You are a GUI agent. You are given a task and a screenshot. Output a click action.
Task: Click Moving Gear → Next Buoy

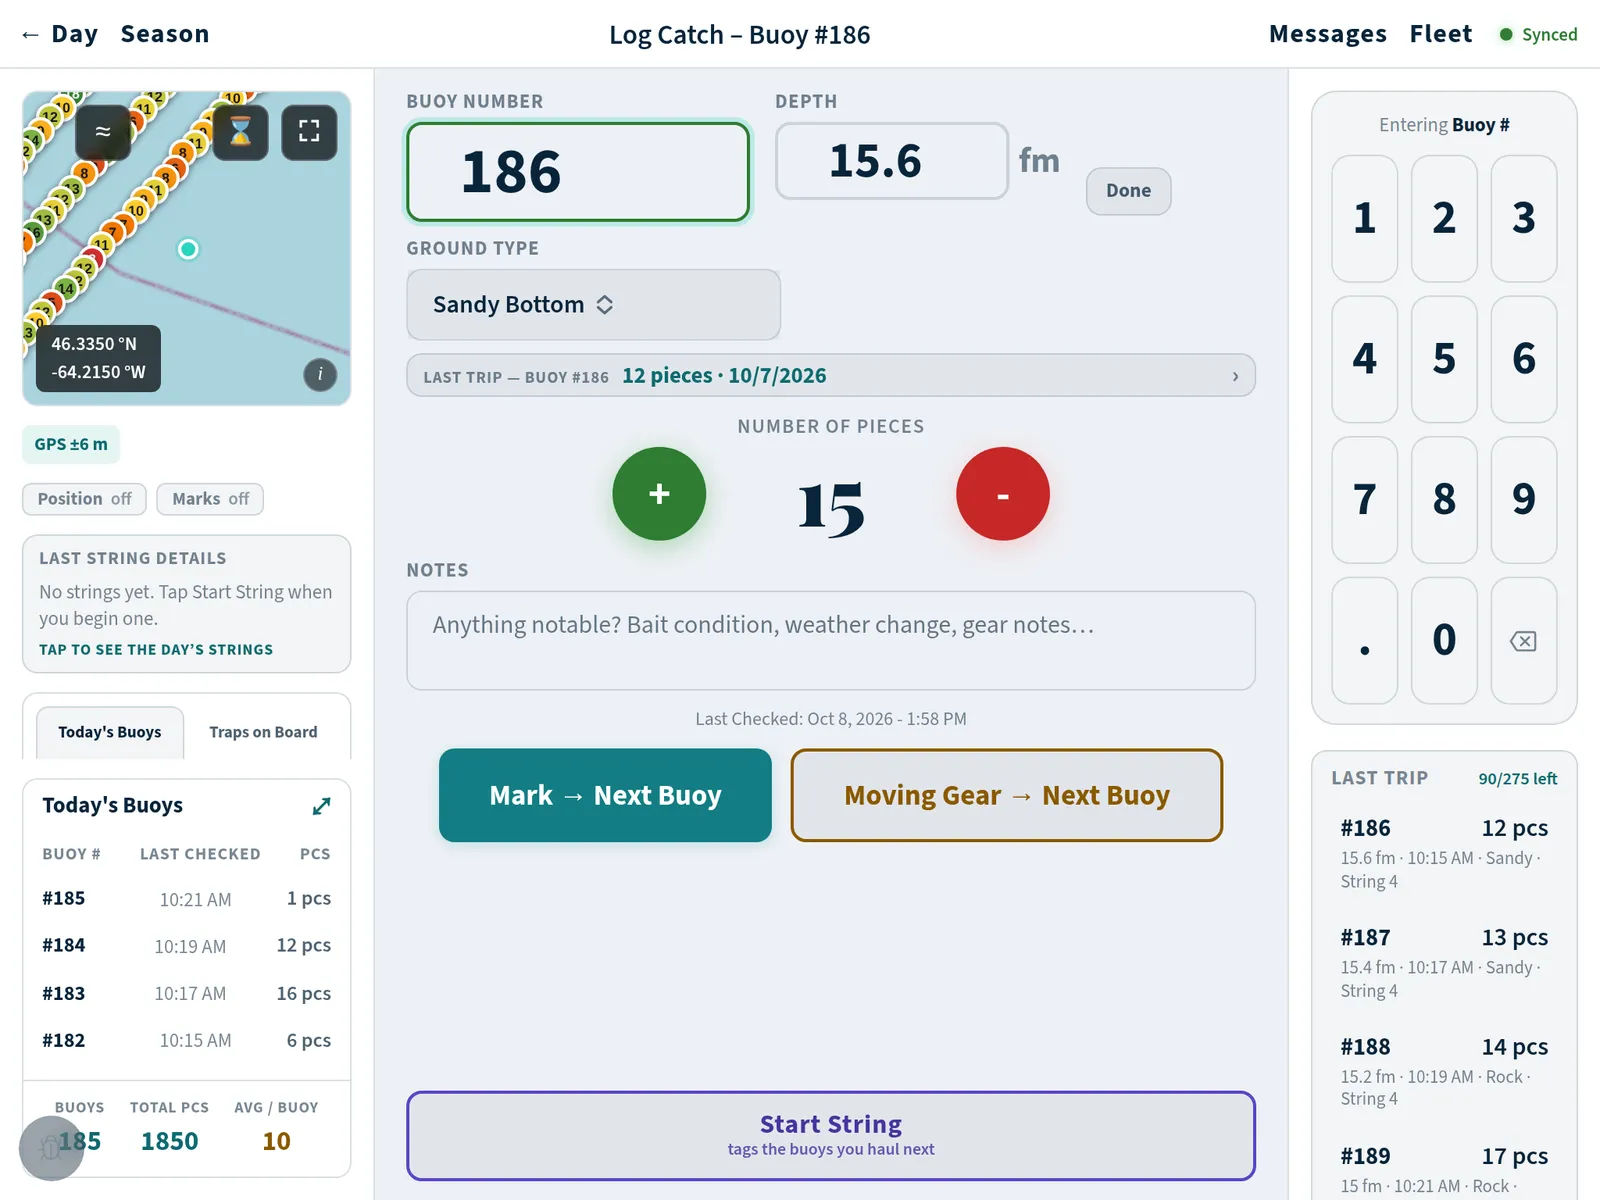coord(1007,795)
